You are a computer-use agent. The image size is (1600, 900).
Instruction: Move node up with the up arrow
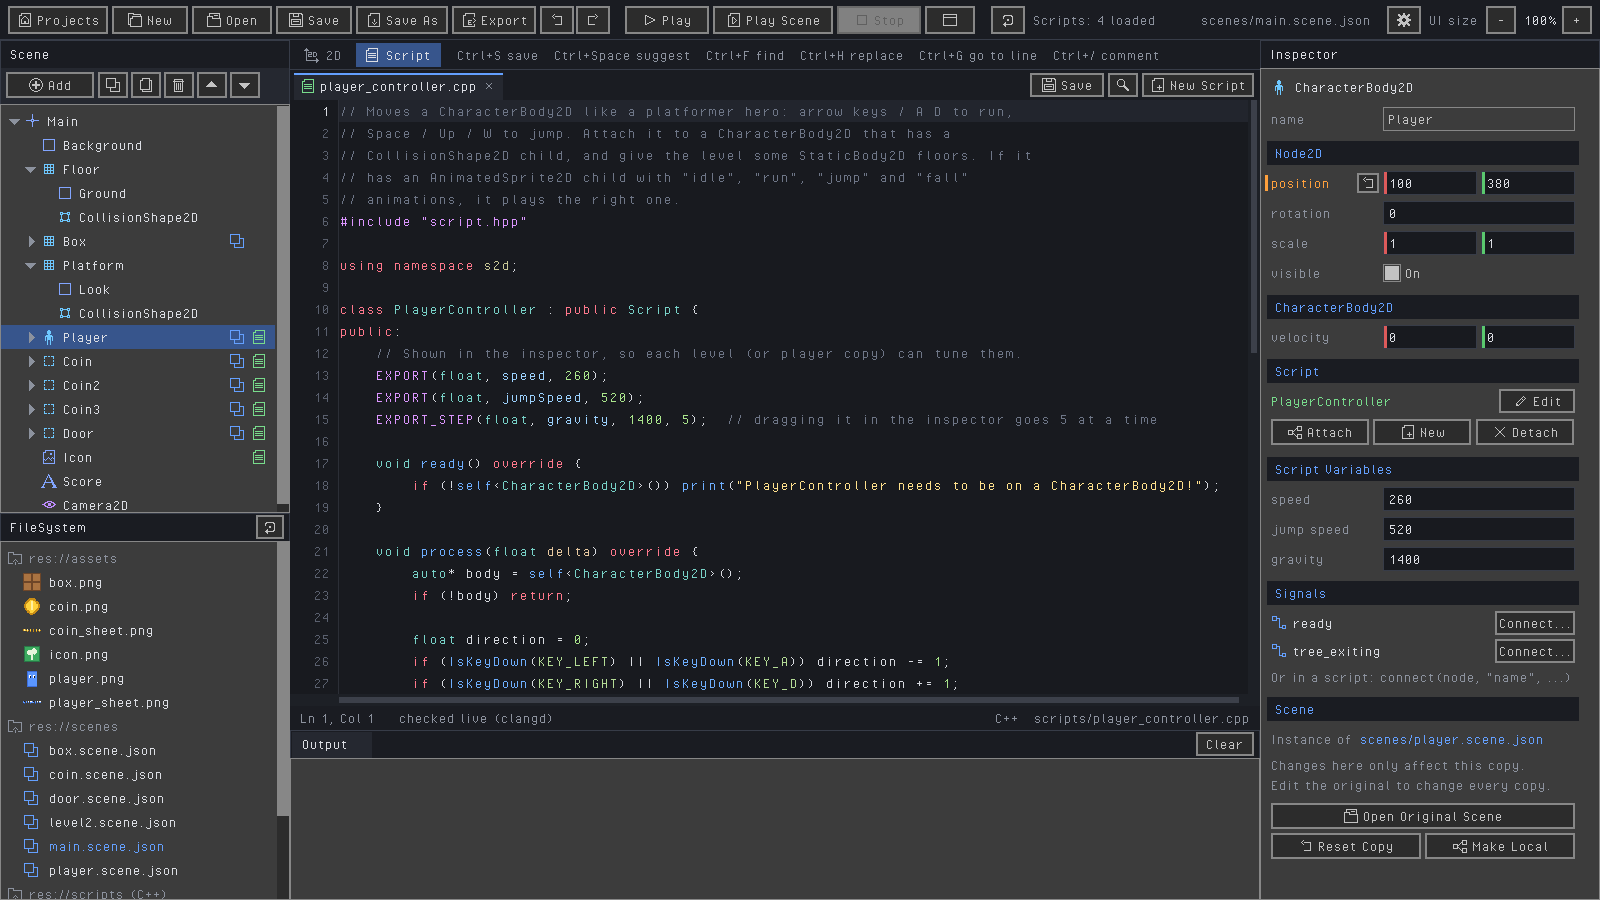(212, 86)
